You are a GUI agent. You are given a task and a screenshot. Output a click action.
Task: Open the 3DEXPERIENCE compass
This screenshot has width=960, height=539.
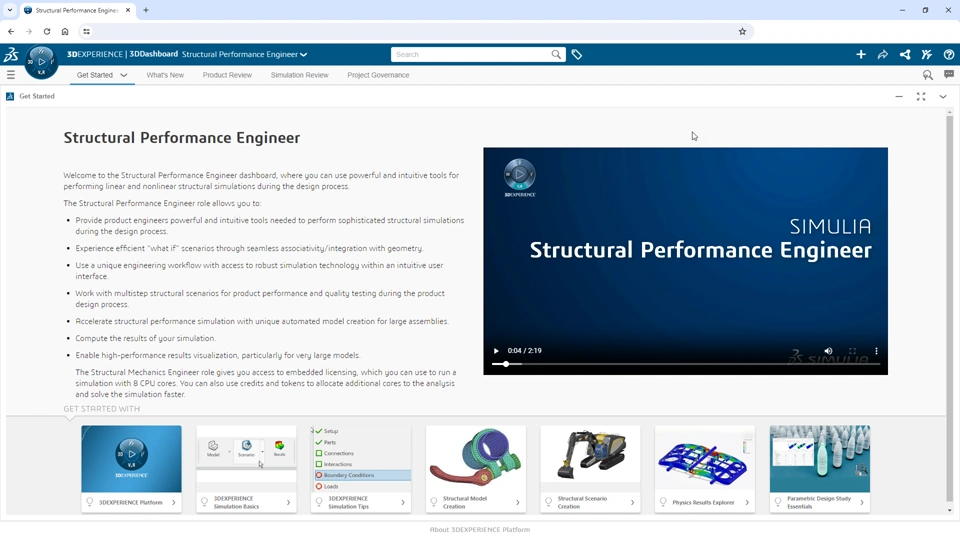(x=41, y=62)
